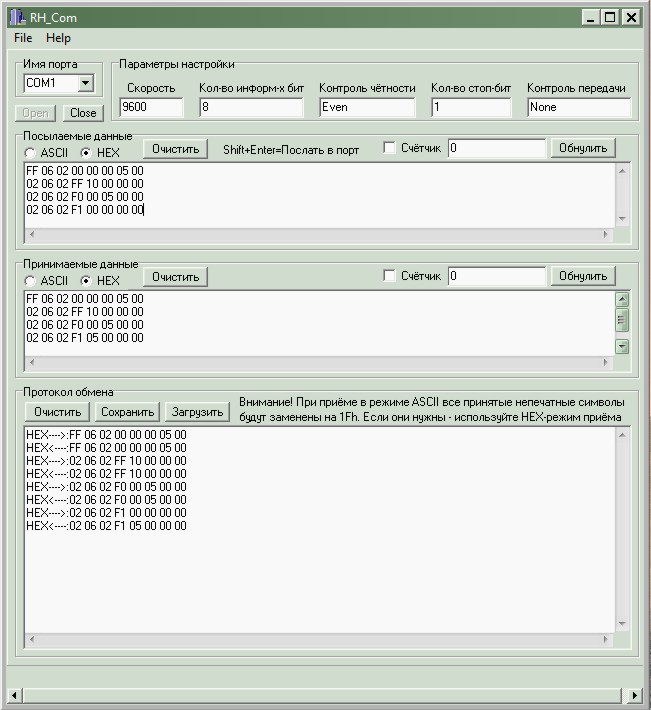Select HEX mode for sent data
Viewport: 651px width, 710px height.
click(86, 153)
